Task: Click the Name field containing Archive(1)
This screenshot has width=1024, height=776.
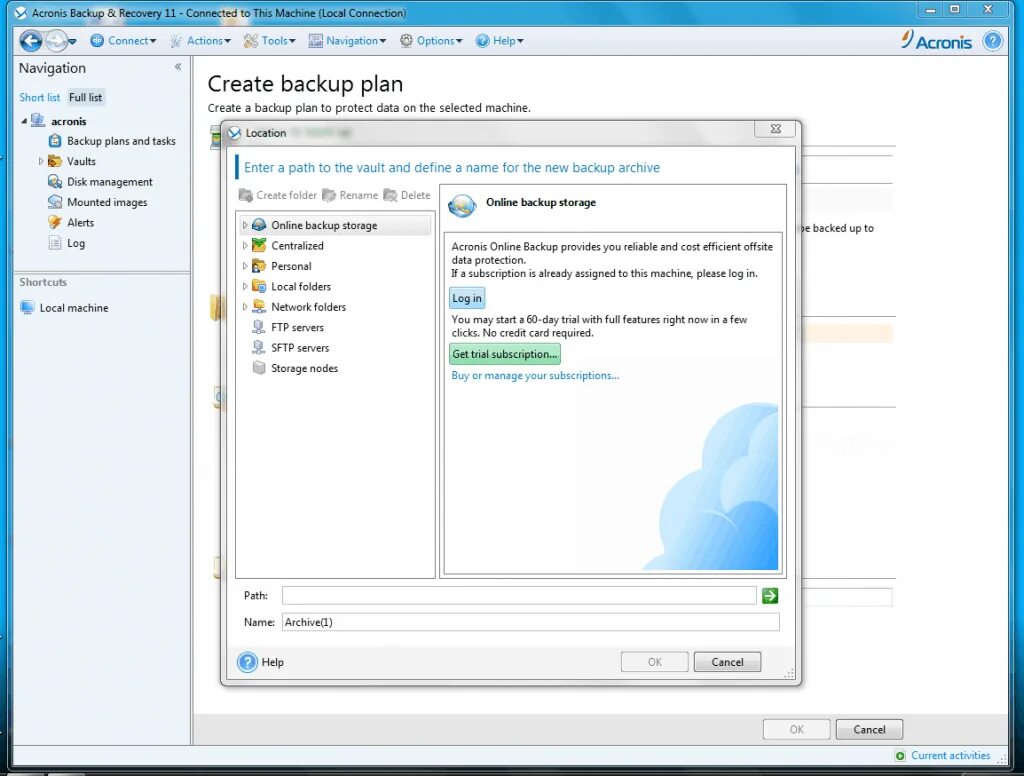Action: click(531, 622)
